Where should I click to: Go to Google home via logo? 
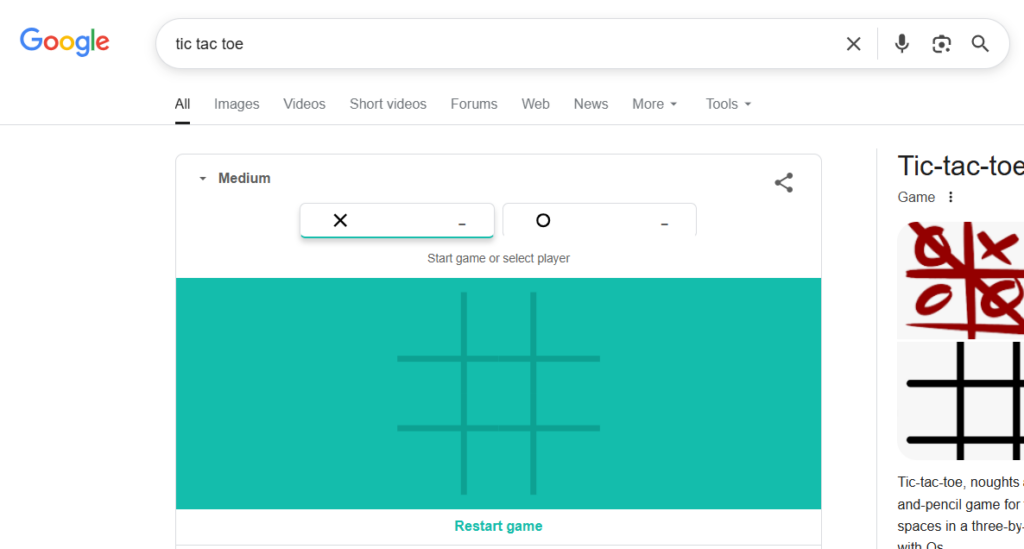click(65, 42)
